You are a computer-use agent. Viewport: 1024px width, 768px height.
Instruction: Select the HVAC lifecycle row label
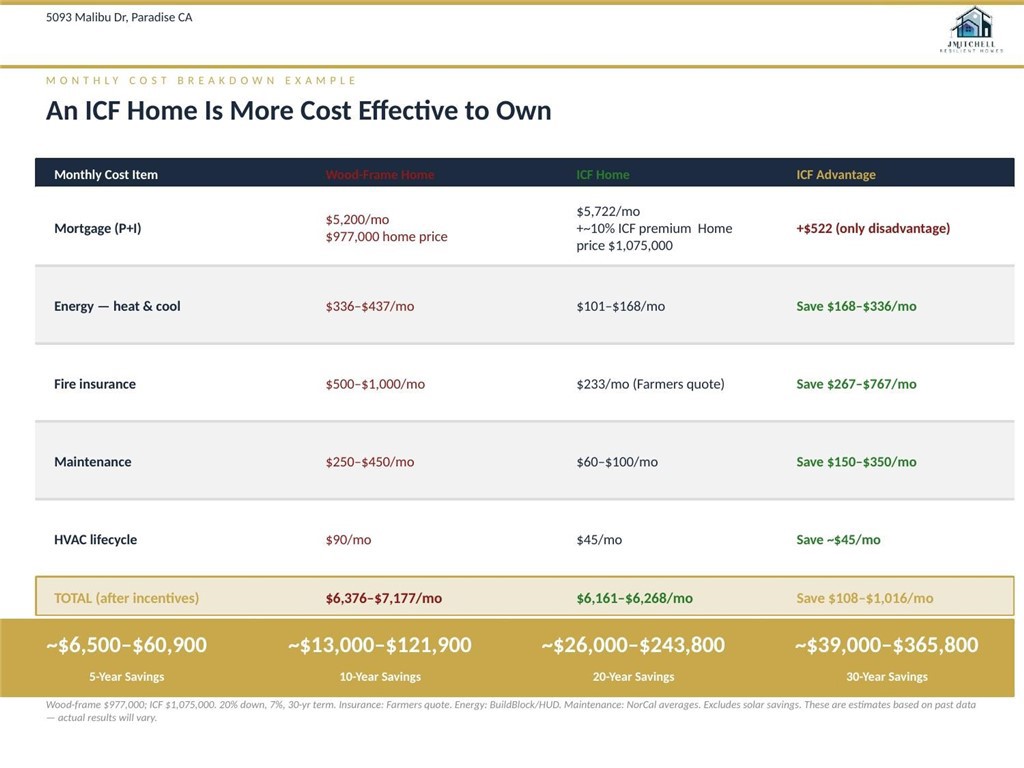[95, 540]
